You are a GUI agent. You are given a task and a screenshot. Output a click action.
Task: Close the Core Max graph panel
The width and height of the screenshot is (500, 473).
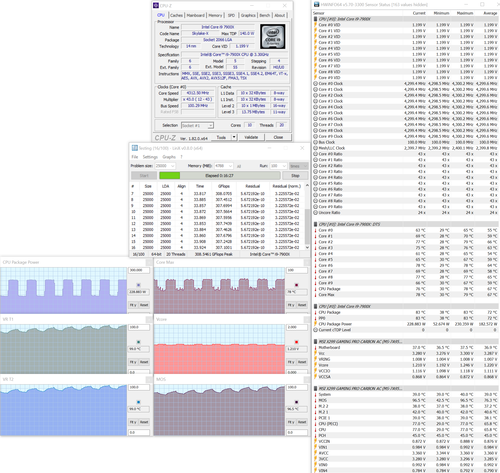coord(307,262)
